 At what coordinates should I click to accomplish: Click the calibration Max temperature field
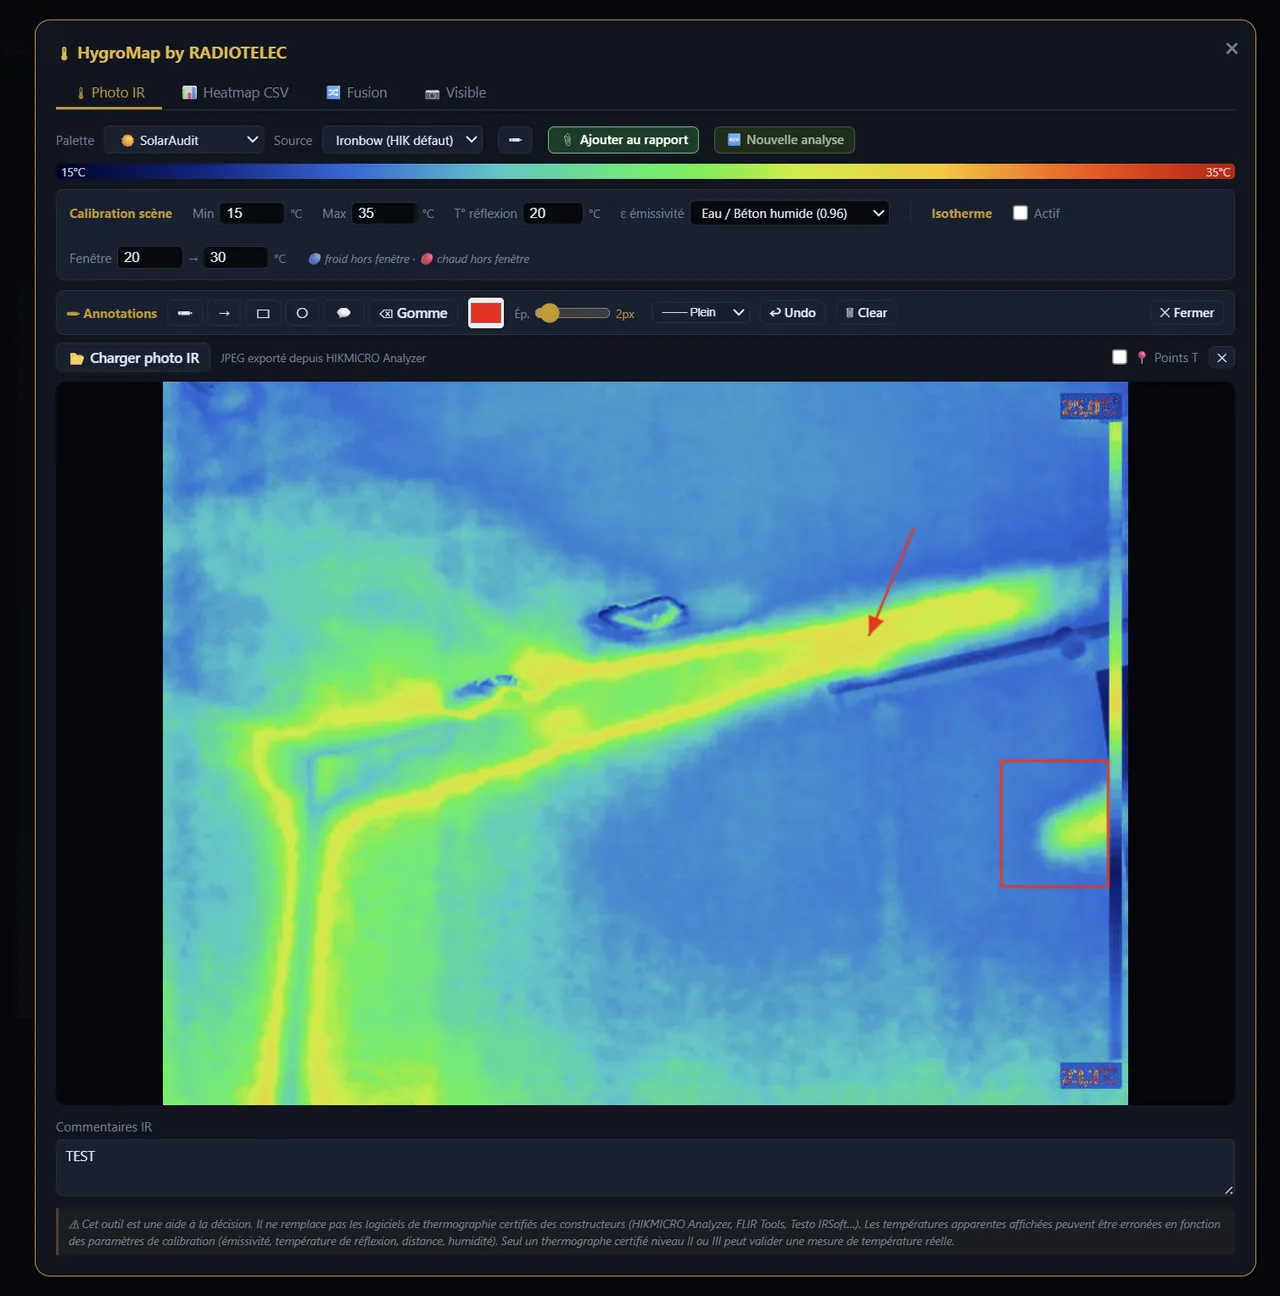[x=383, y=213]
